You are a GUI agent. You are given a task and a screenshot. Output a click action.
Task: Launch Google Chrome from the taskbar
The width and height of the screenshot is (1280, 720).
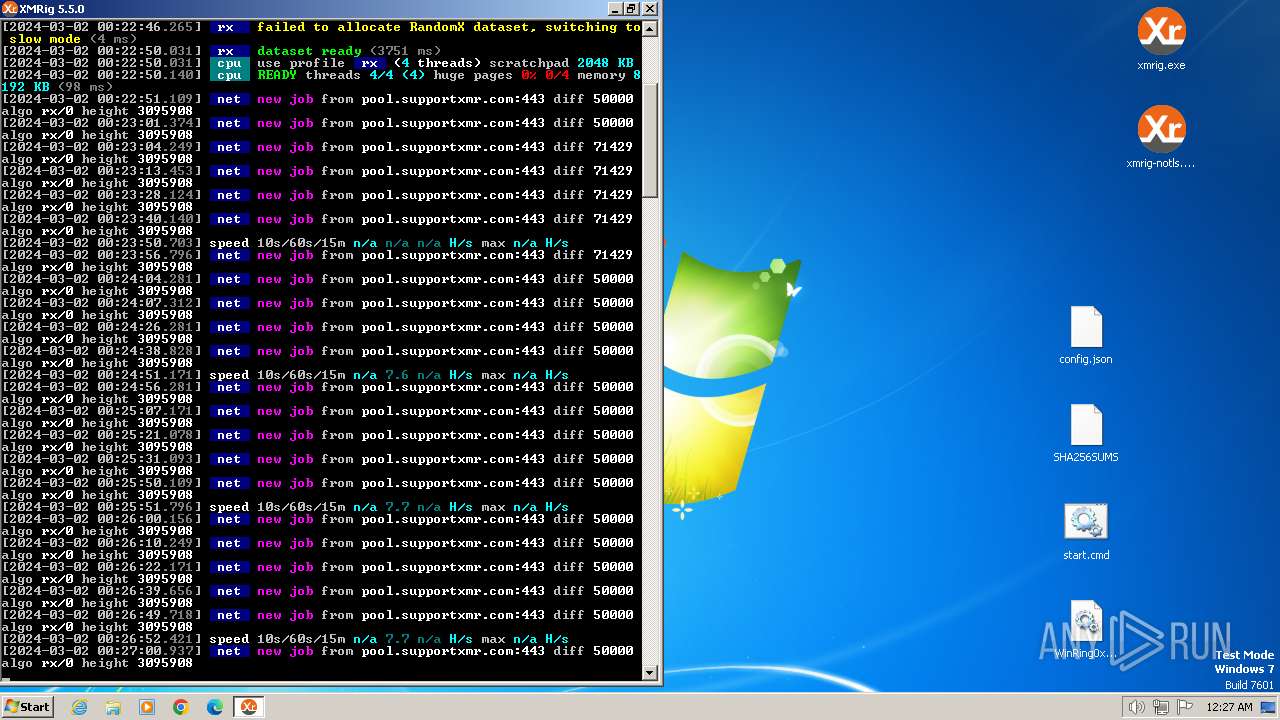(181, 707)
